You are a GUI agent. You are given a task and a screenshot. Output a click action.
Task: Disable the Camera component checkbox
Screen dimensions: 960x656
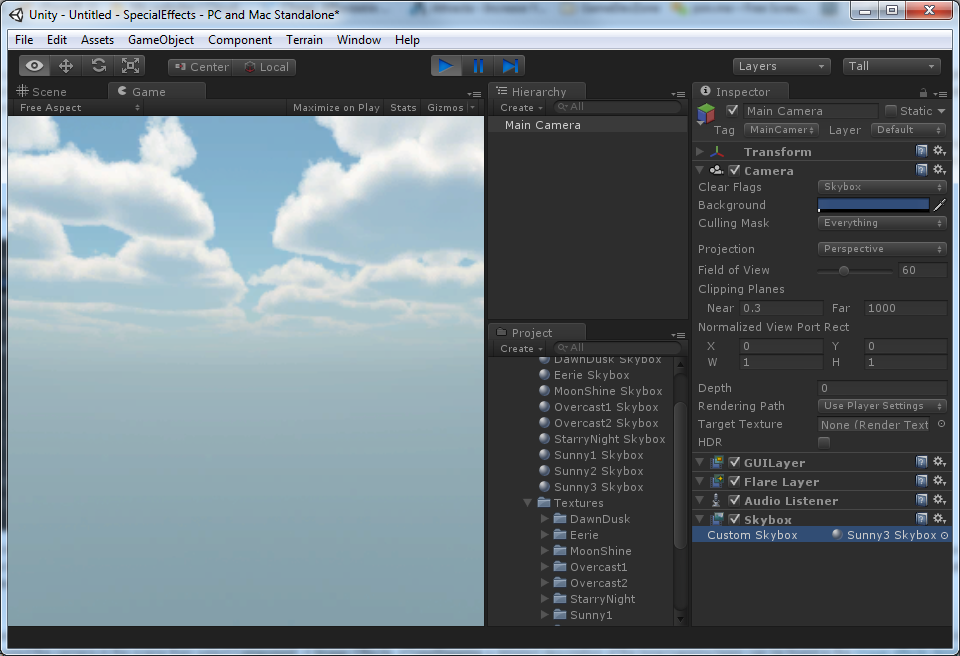point(735,170)
